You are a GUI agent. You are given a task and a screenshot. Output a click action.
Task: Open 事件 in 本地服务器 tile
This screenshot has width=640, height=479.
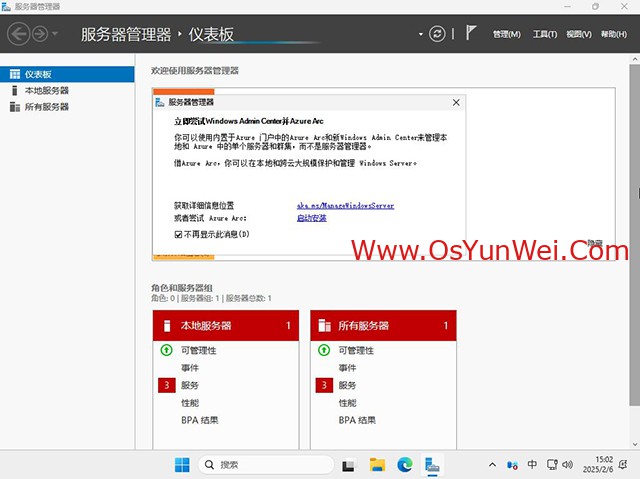point(190,368)
